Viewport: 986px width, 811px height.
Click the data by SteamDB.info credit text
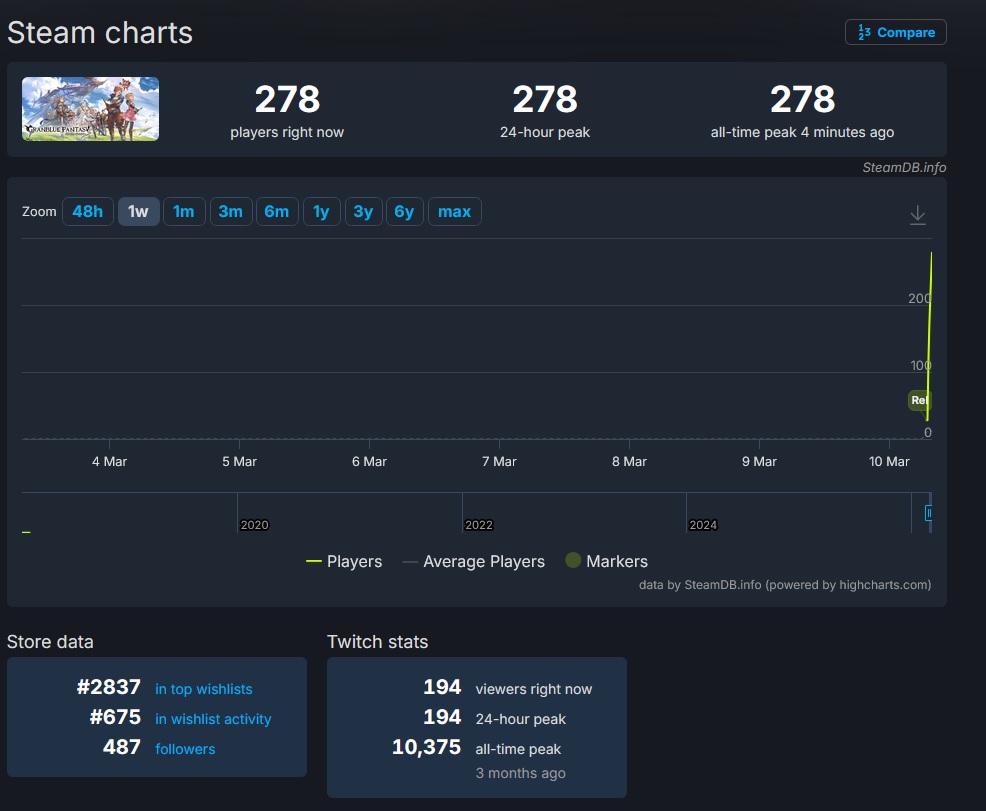click(x=785, y=585)
